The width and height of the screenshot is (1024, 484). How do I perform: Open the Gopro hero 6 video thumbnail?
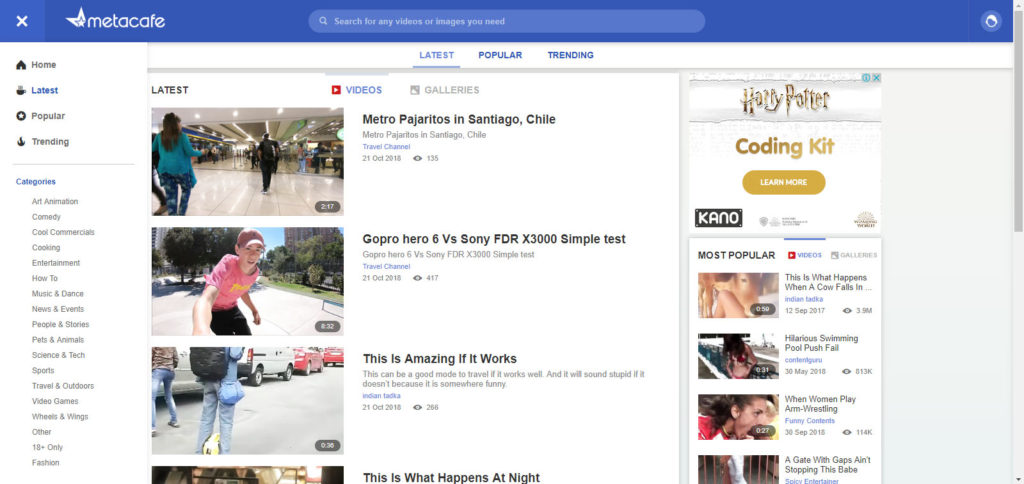click(x=248, y=281)
